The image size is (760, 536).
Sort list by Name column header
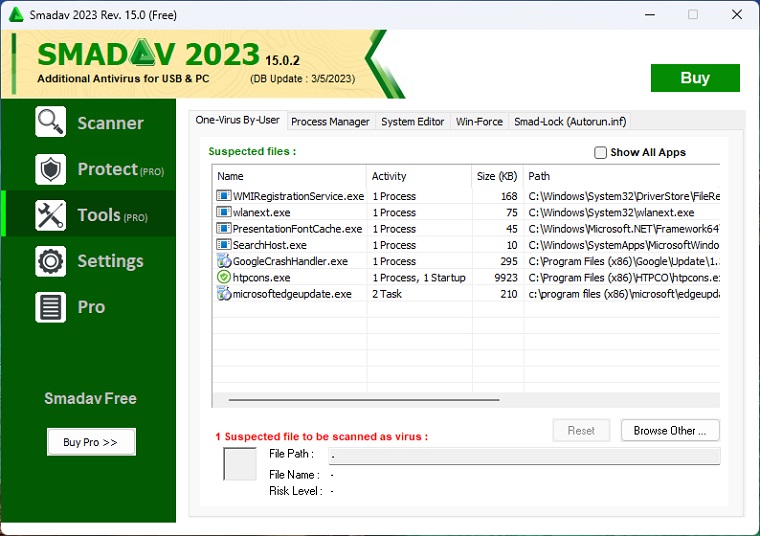tap(289, 176)
